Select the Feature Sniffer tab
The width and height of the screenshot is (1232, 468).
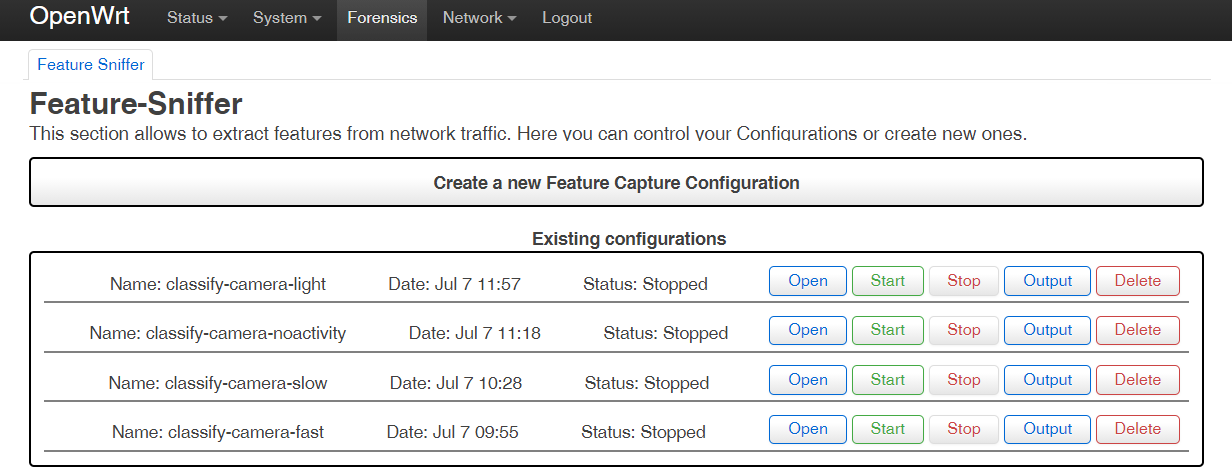point(91,65)
